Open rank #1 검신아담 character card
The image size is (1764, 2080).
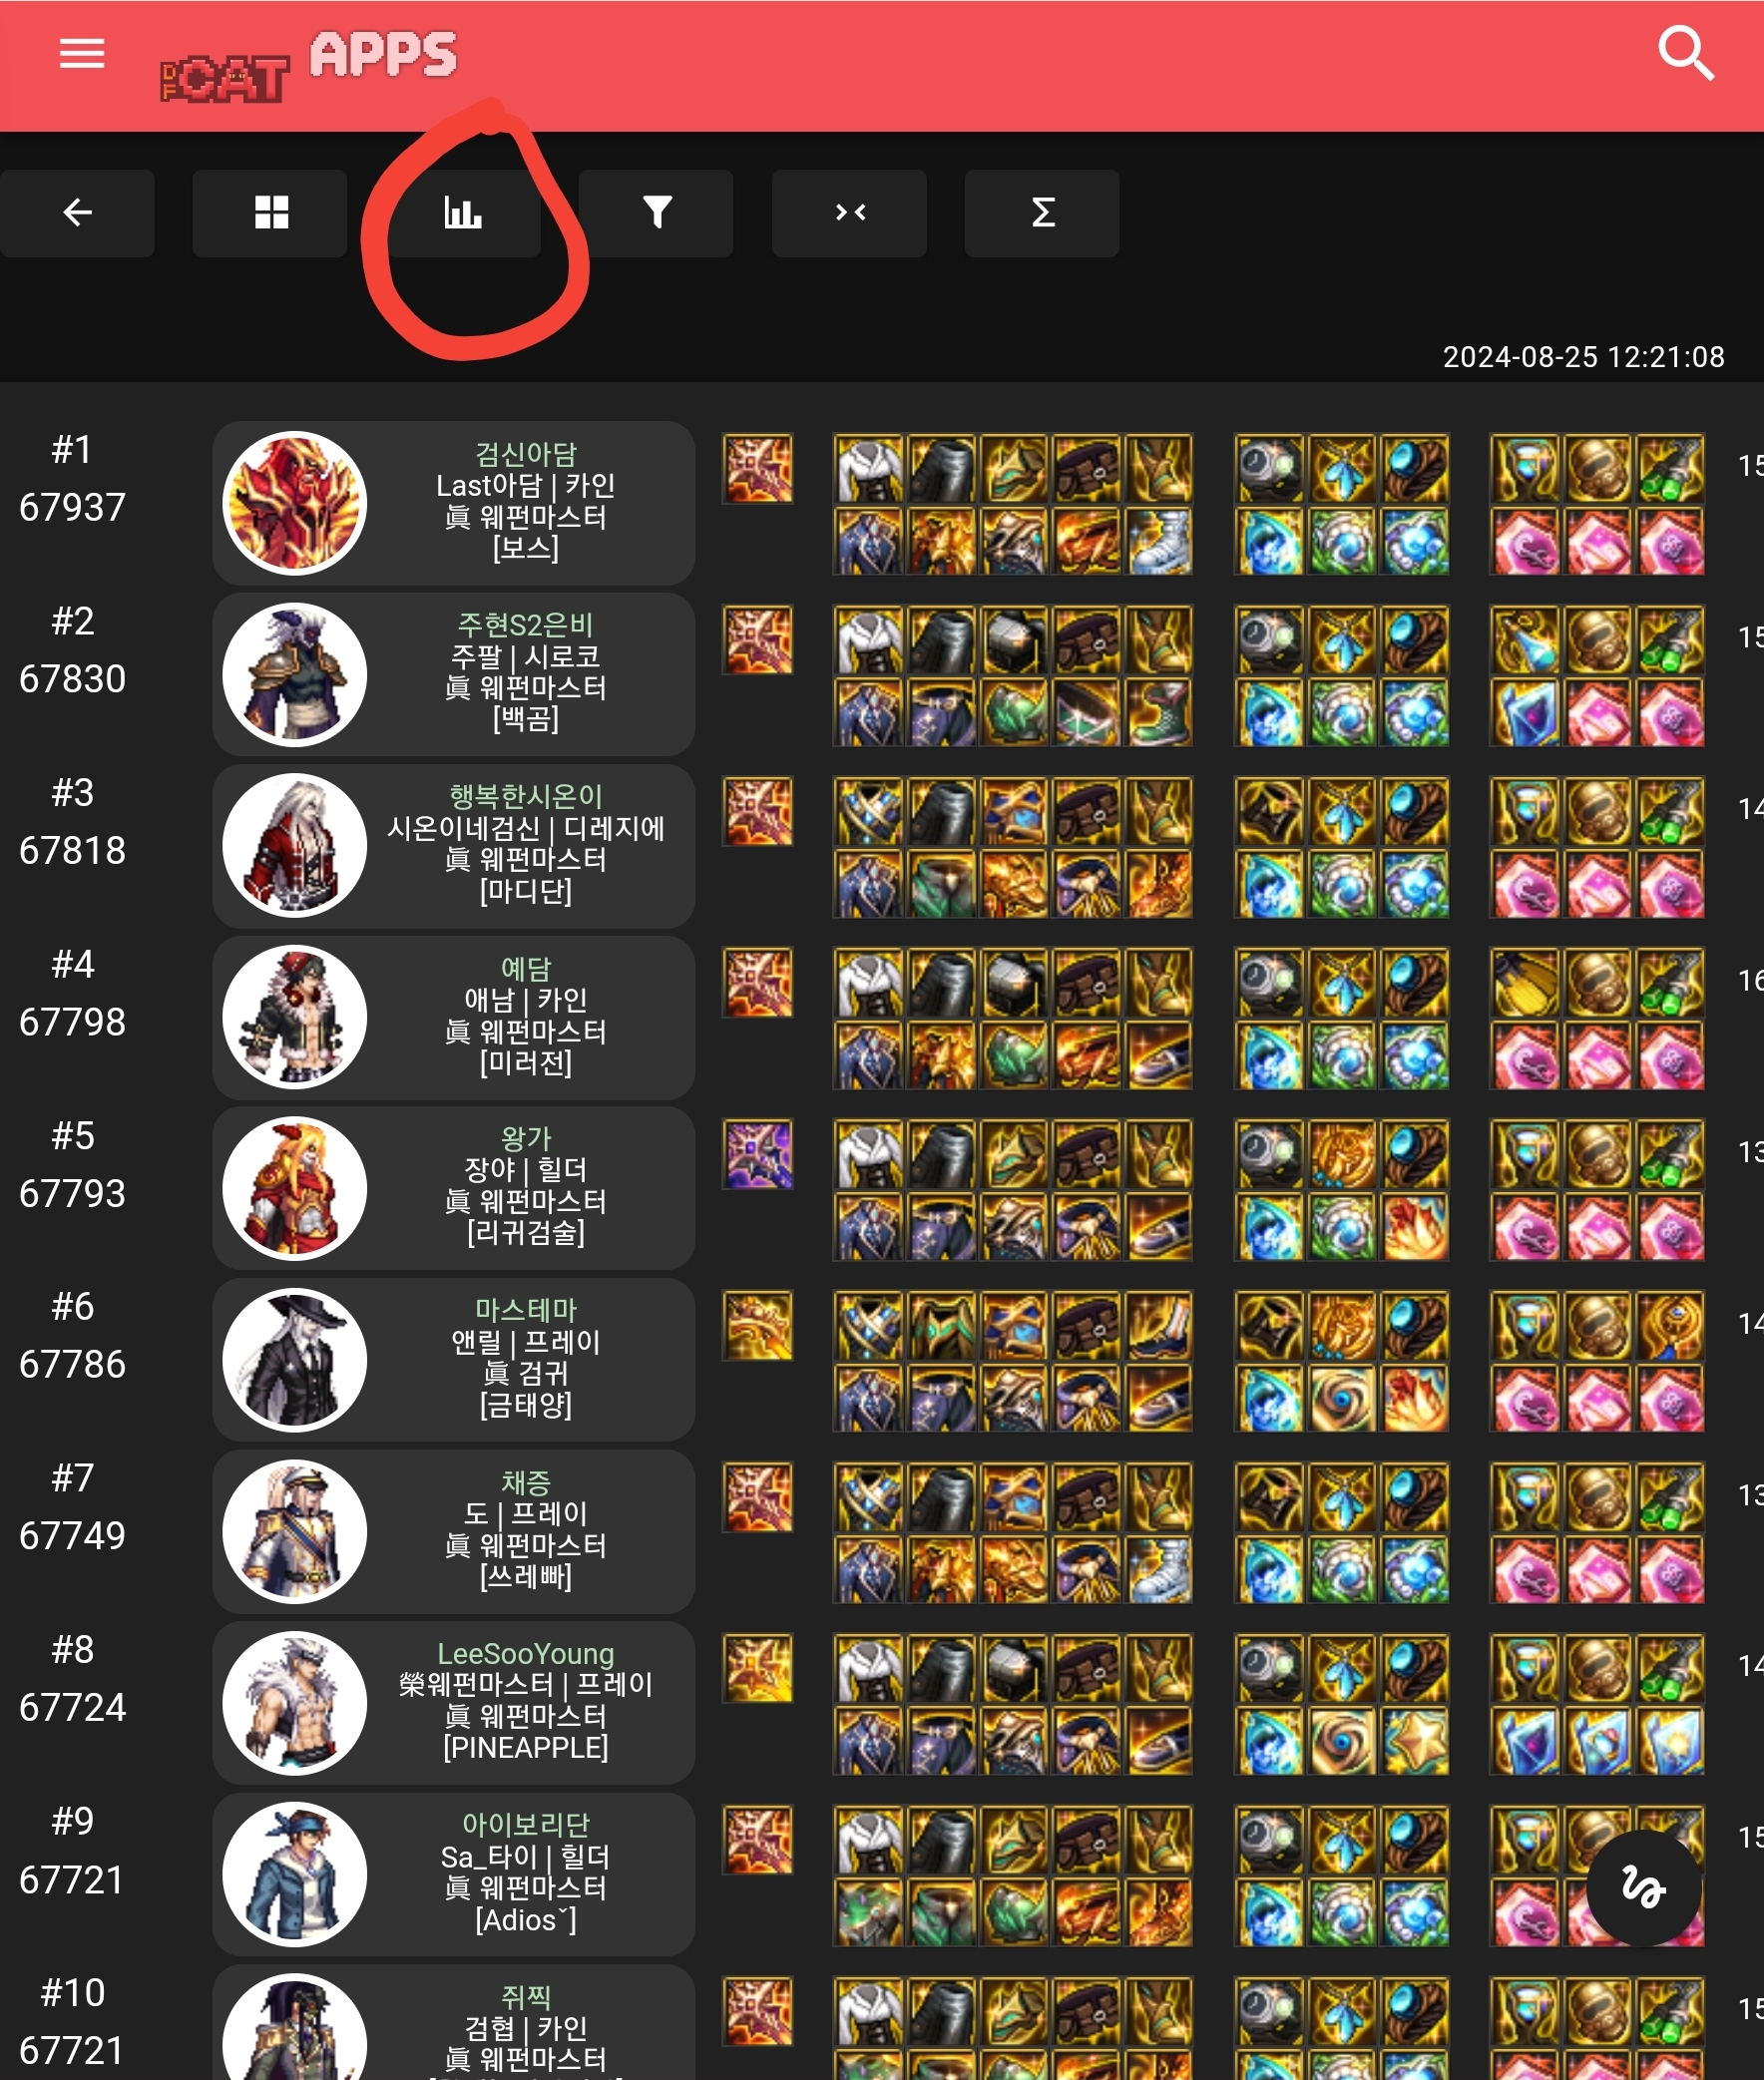coord(453,503)
